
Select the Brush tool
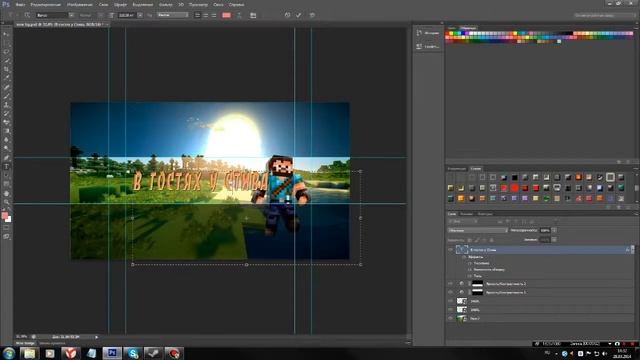tap(6, 96)
